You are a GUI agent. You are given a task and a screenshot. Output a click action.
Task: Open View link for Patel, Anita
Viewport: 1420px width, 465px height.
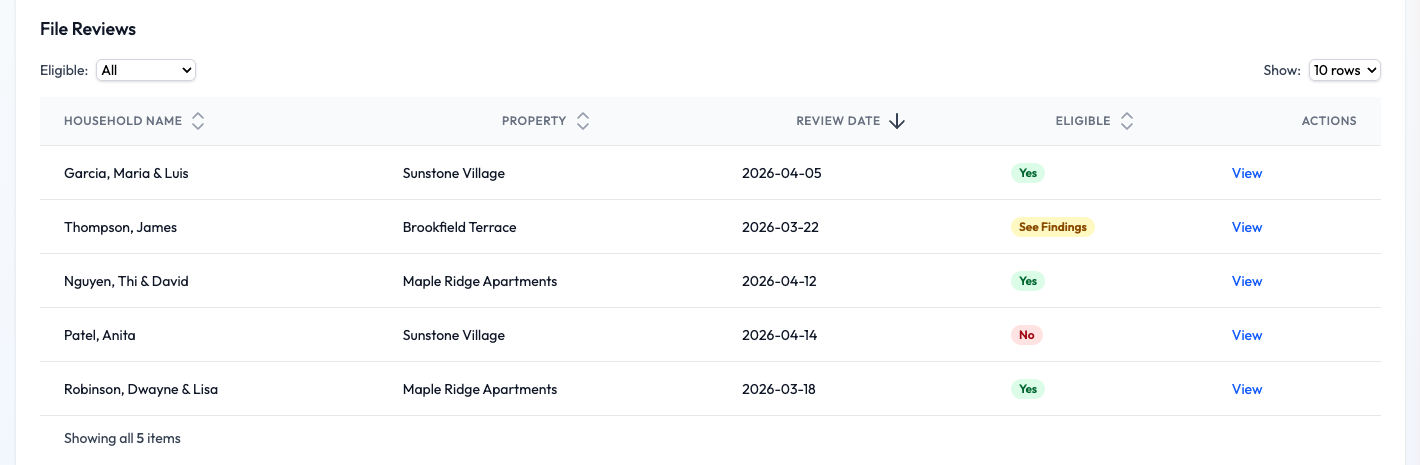coord(1246,335)
